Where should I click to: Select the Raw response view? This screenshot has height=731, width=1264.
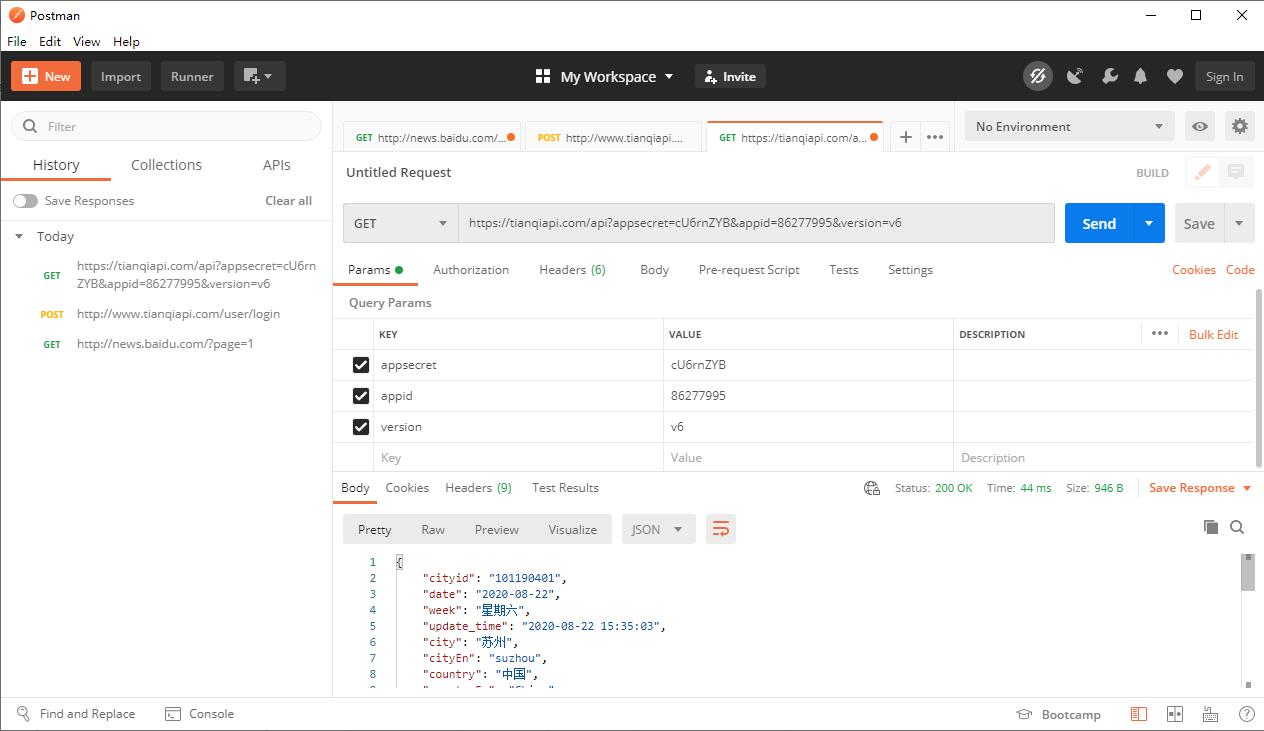pyautogui.click(x=433, y=530)
